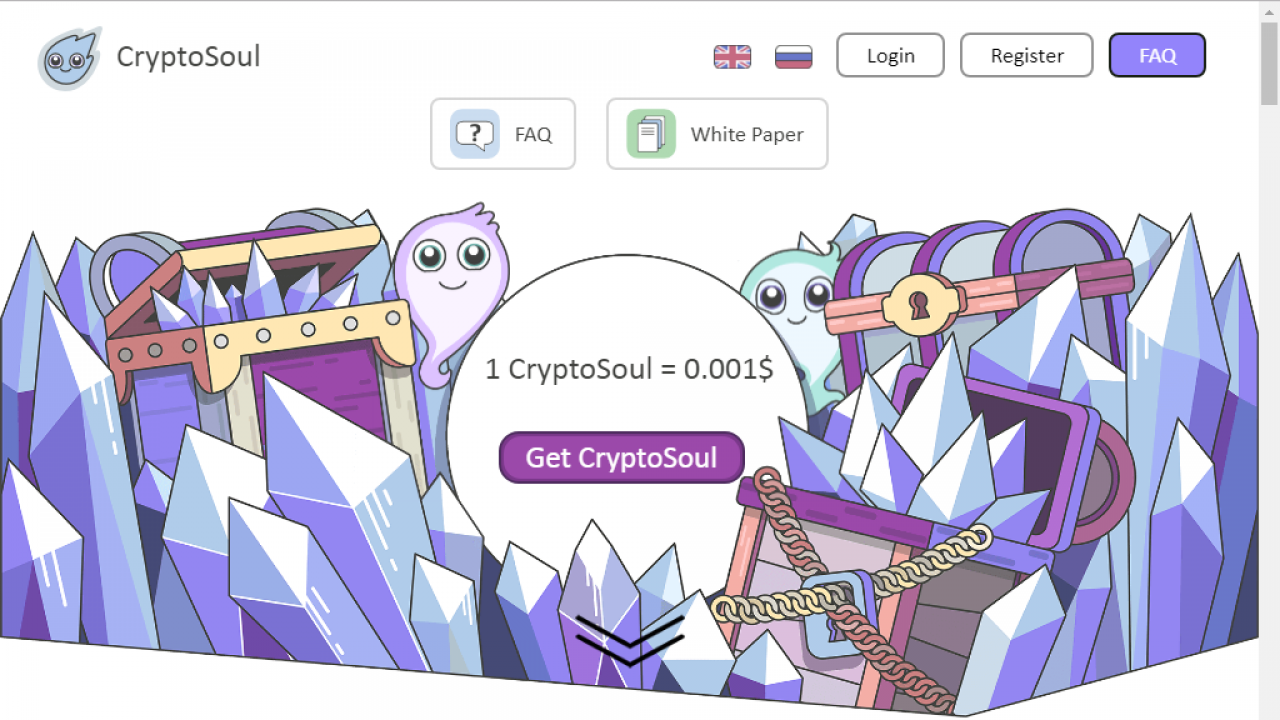Open the White Paper text link
This screenshot has width=1280, height=720.
pyautogui.click(x=747, y=134)
